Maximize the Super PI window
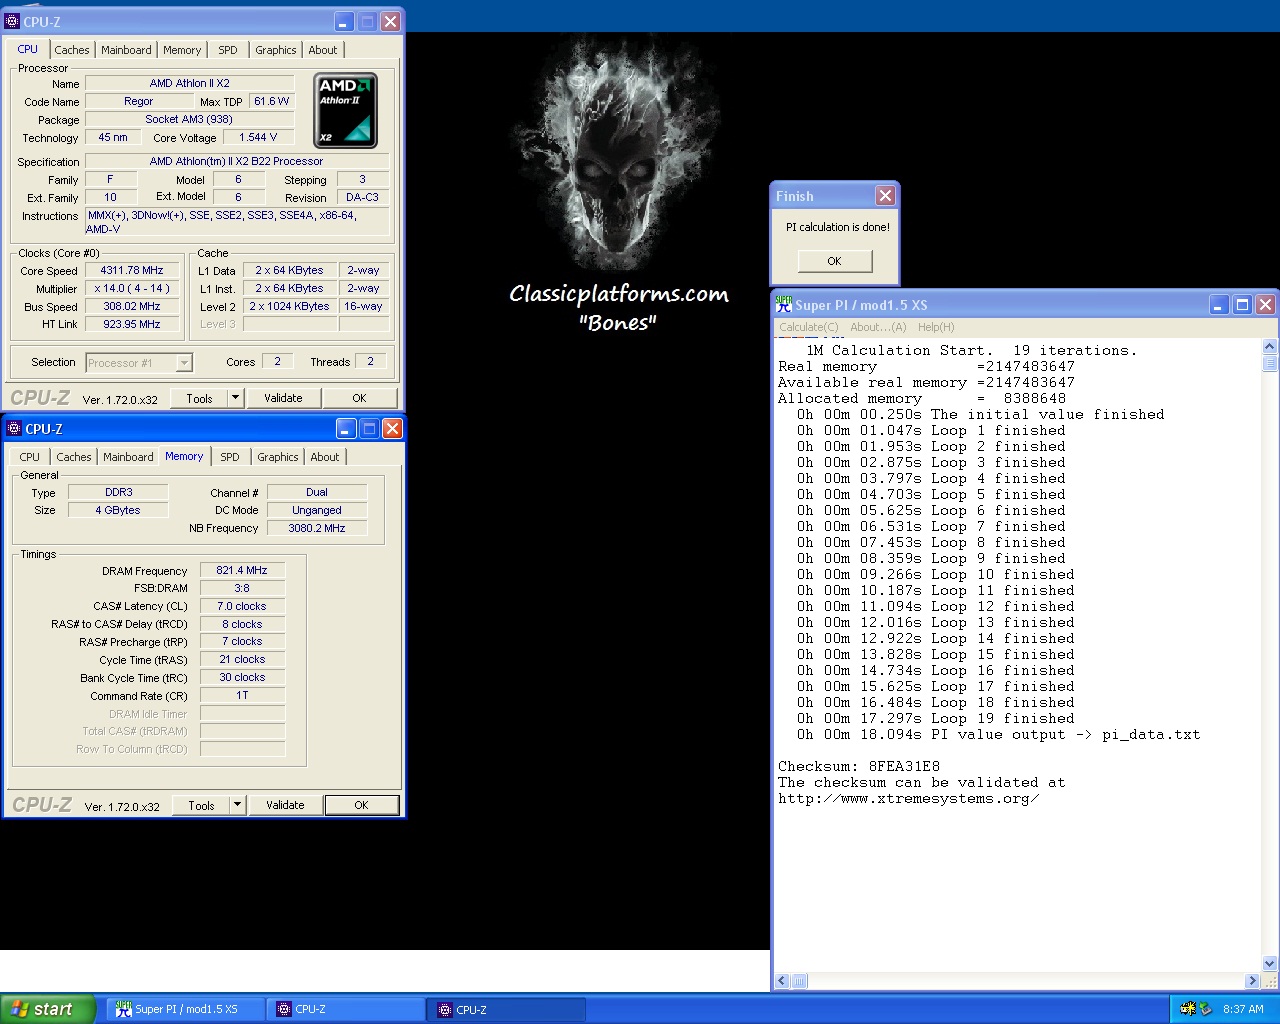Image resolution: width=1280 pixels, height=1024 pixels. 1242,305
